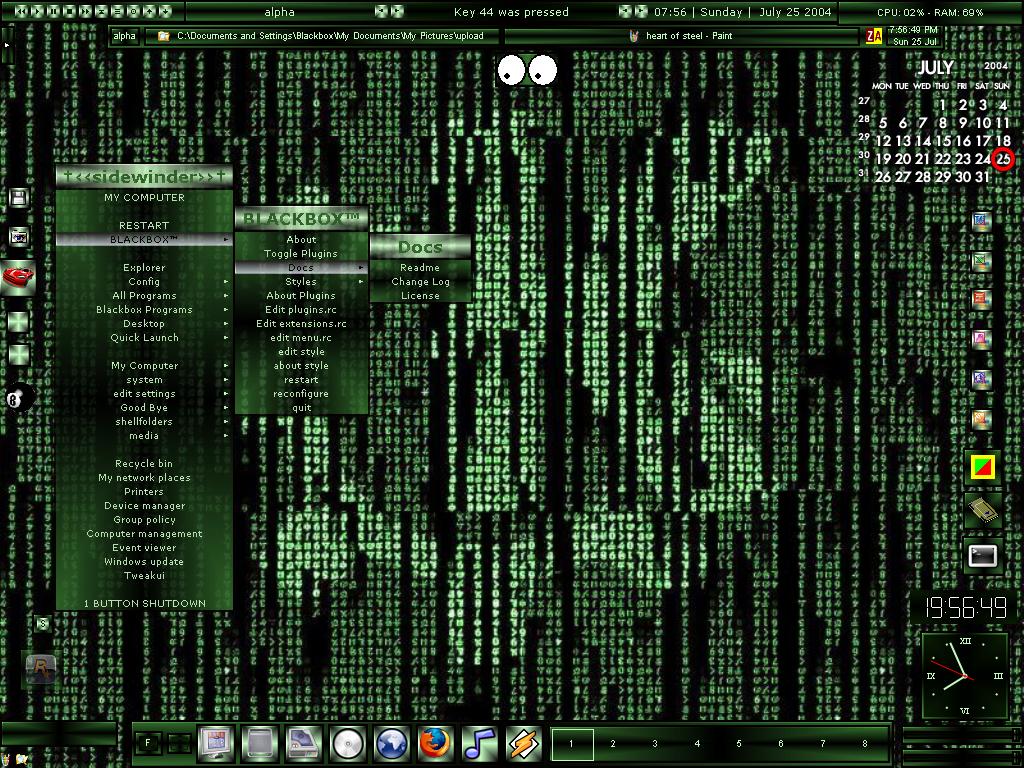Viewport: 1024px width, 768px height.
Task: Click the down-arrow button in media controls
Action: (165, 11)
